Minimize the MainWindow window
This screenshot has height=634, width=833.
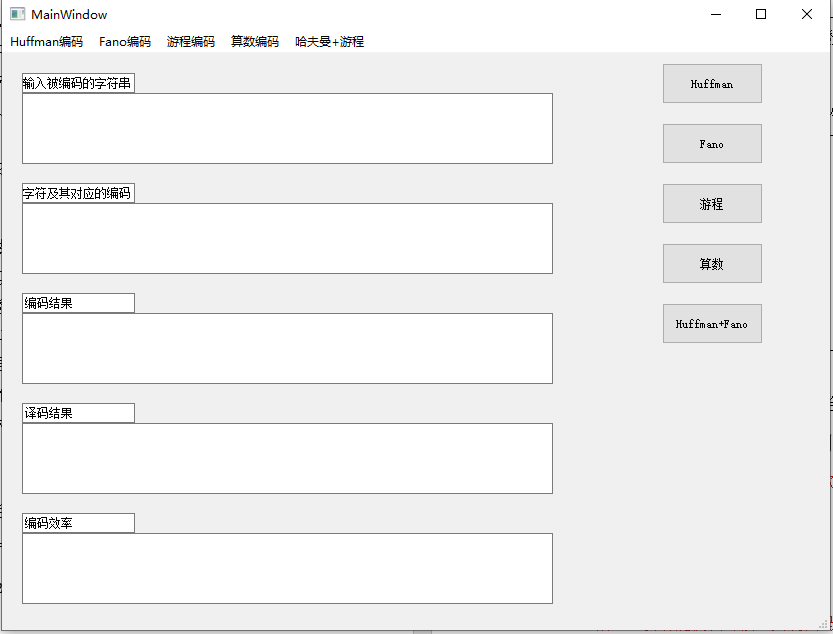[x=716, y=14]
